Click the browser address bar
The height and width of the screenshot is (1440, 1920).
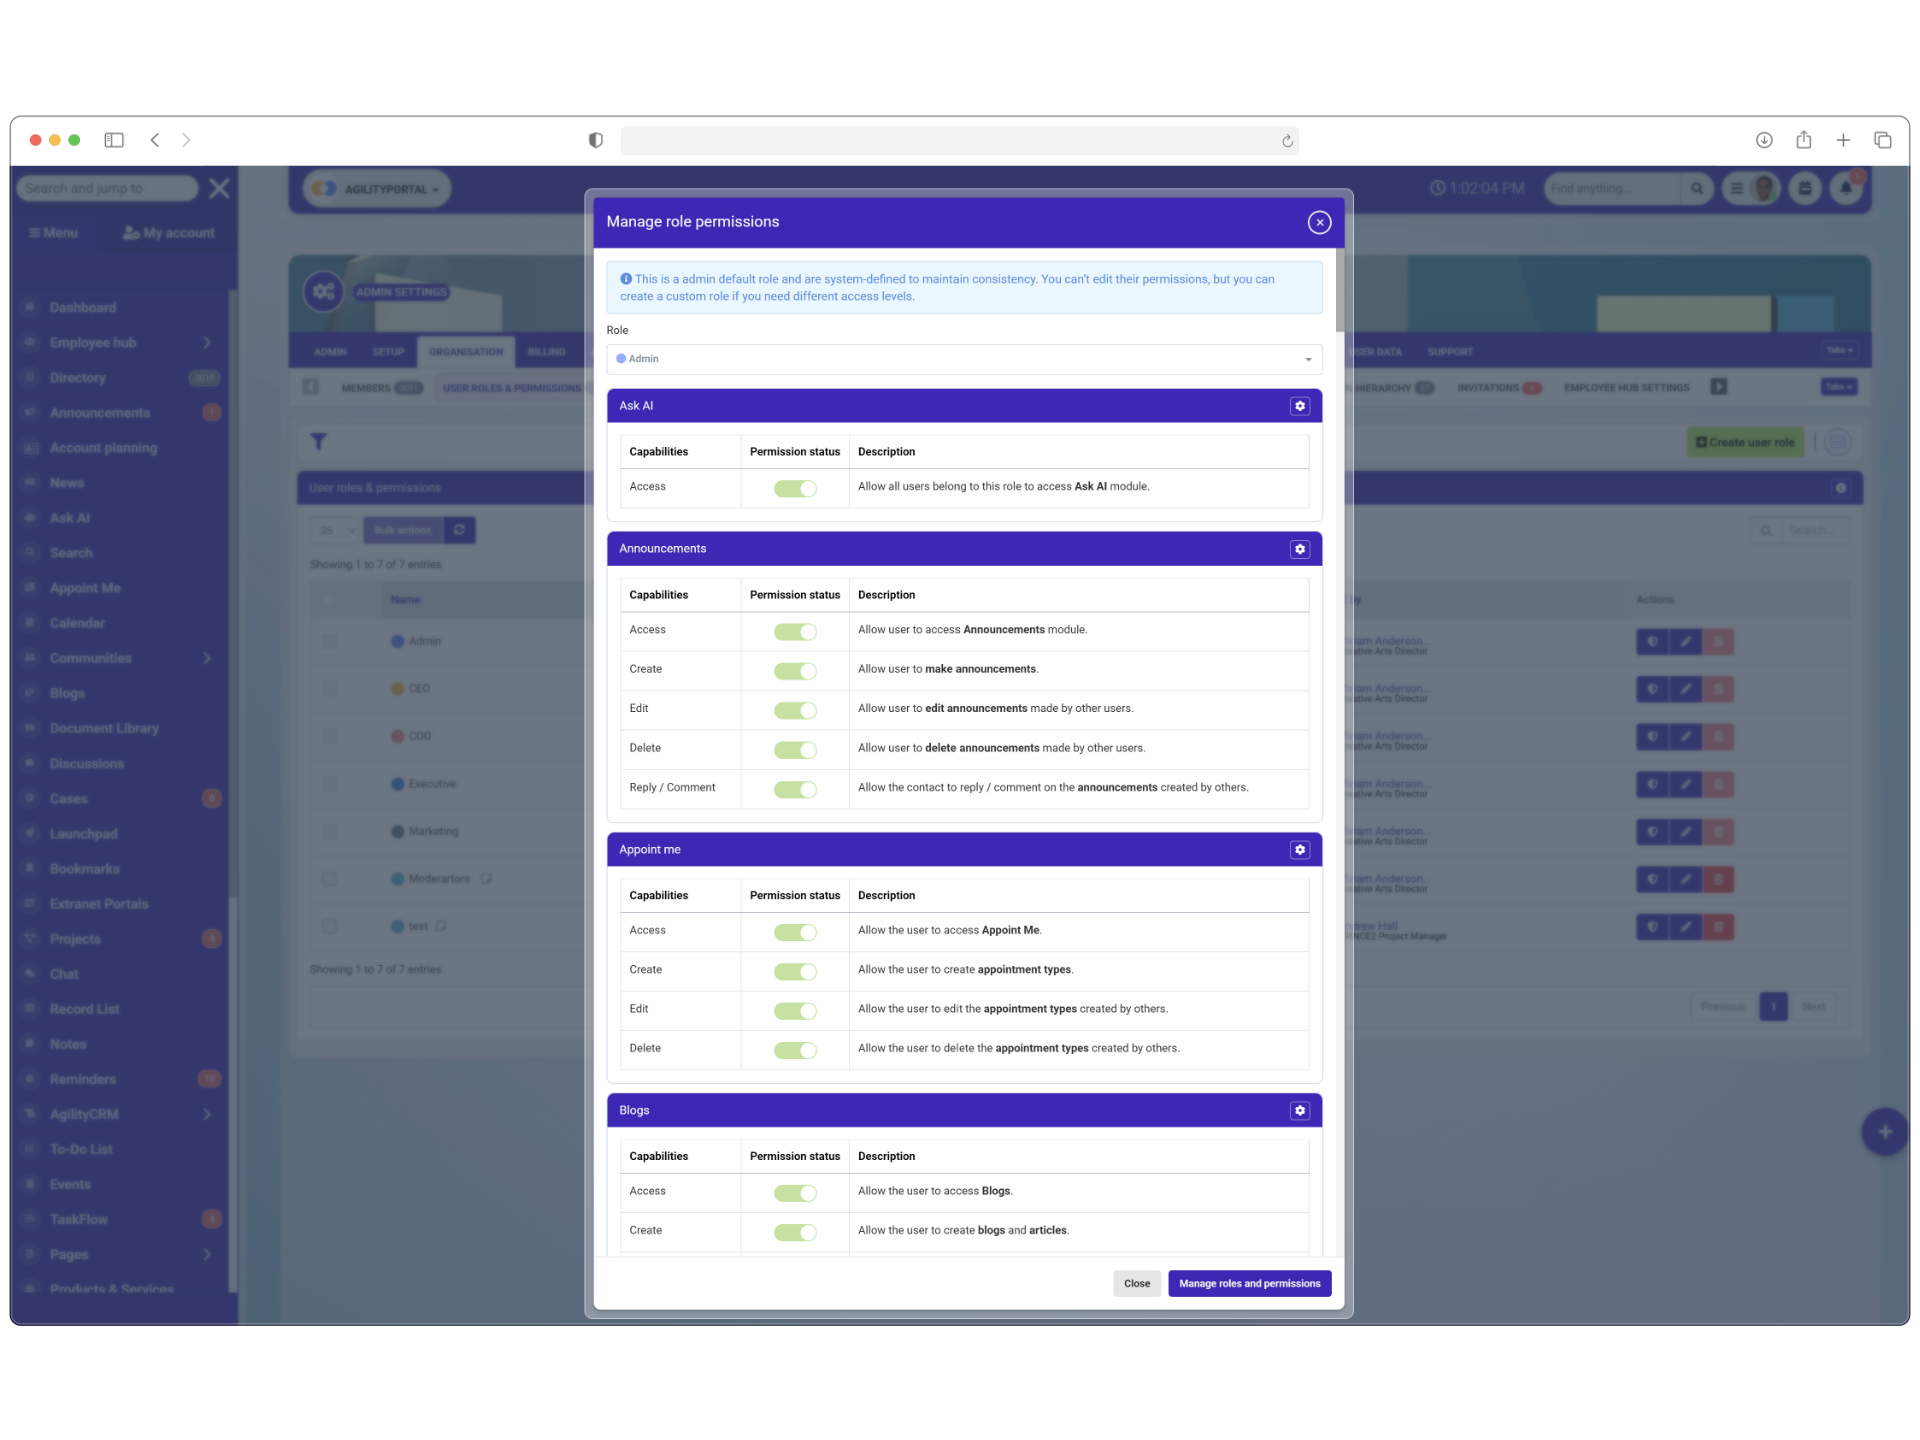coord(950,141)
